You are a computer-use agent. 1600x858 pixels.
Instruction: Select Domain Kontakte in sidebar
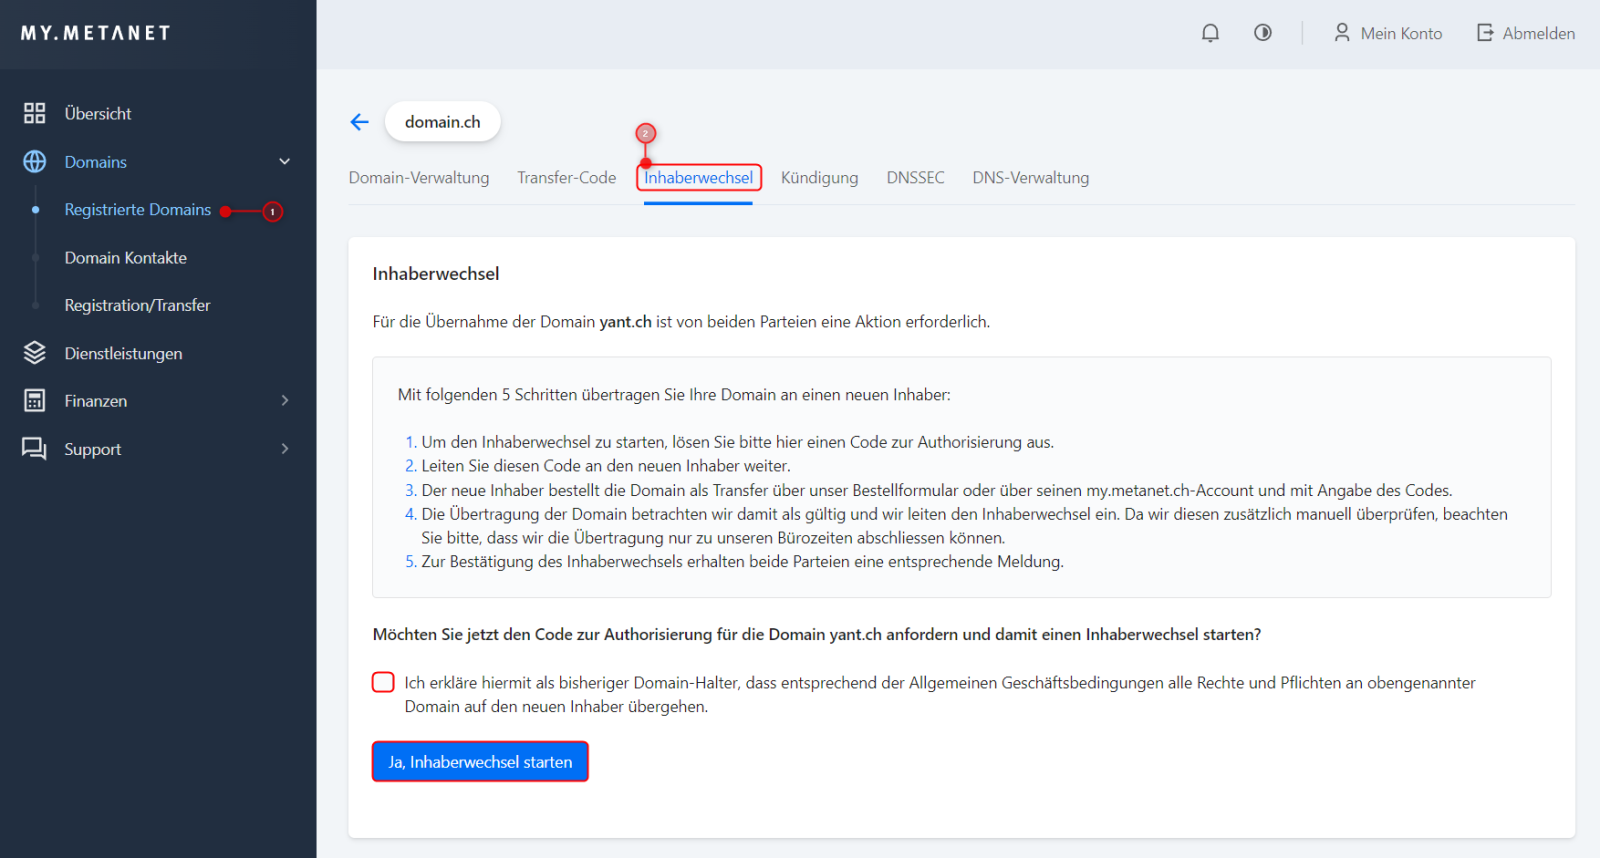(x=126, y=258)
